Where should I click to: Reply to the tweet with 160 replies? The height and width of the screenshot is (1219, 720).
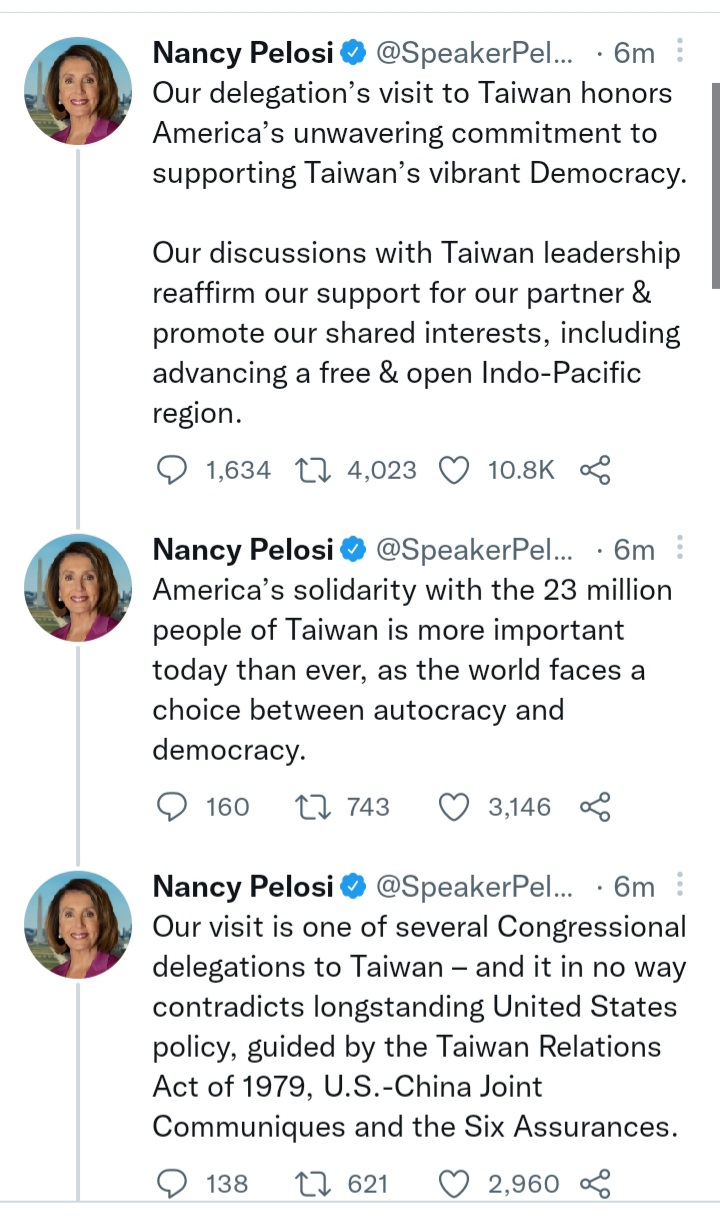coord(174,807)
